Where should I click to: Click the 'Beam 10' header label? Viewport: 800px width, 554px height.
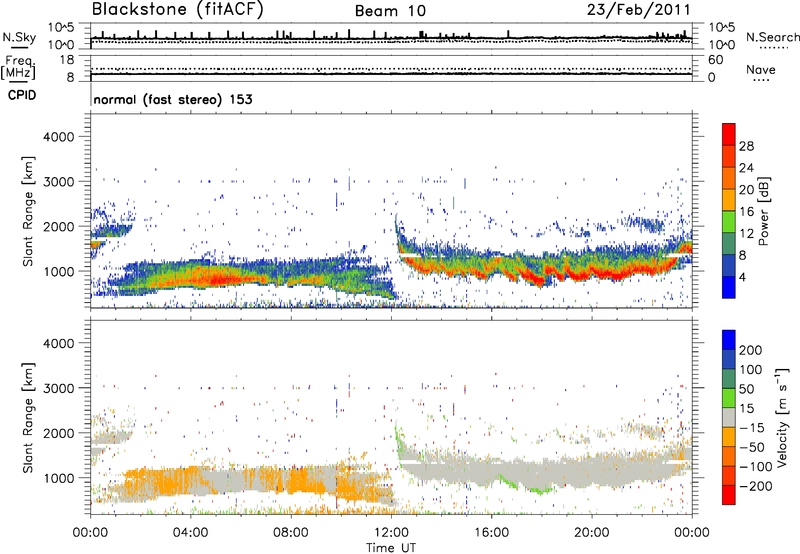(390, 11)
